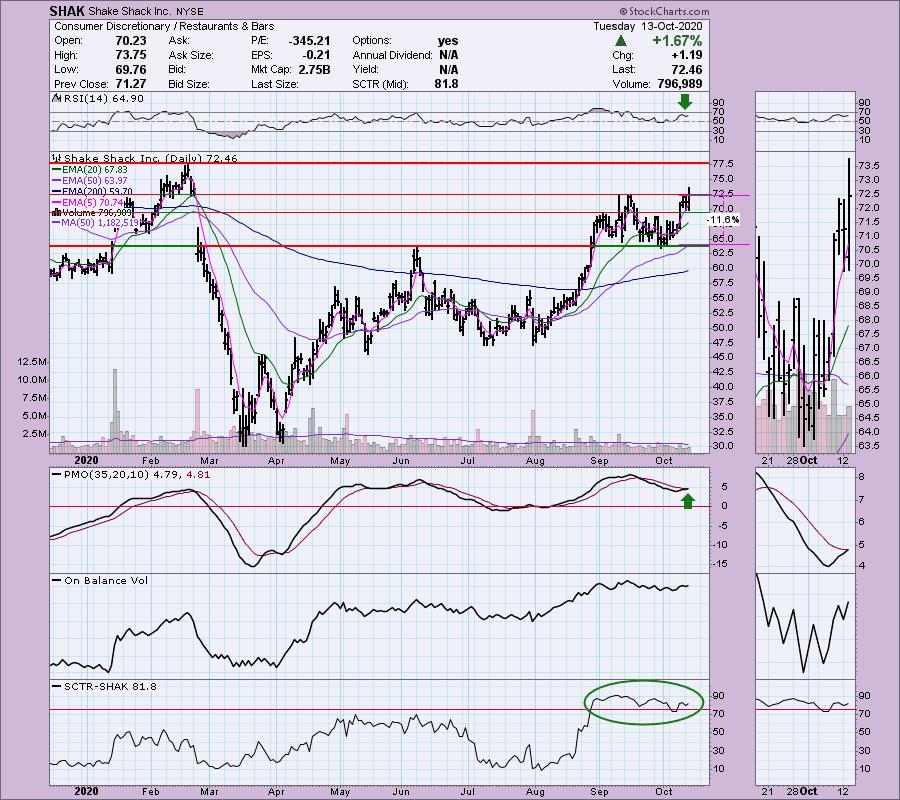Viewport: 900px width, 800px height.
Task: Click the -15 label on the PMO axis
Action: pyautogui.click(x=721, y=564)
